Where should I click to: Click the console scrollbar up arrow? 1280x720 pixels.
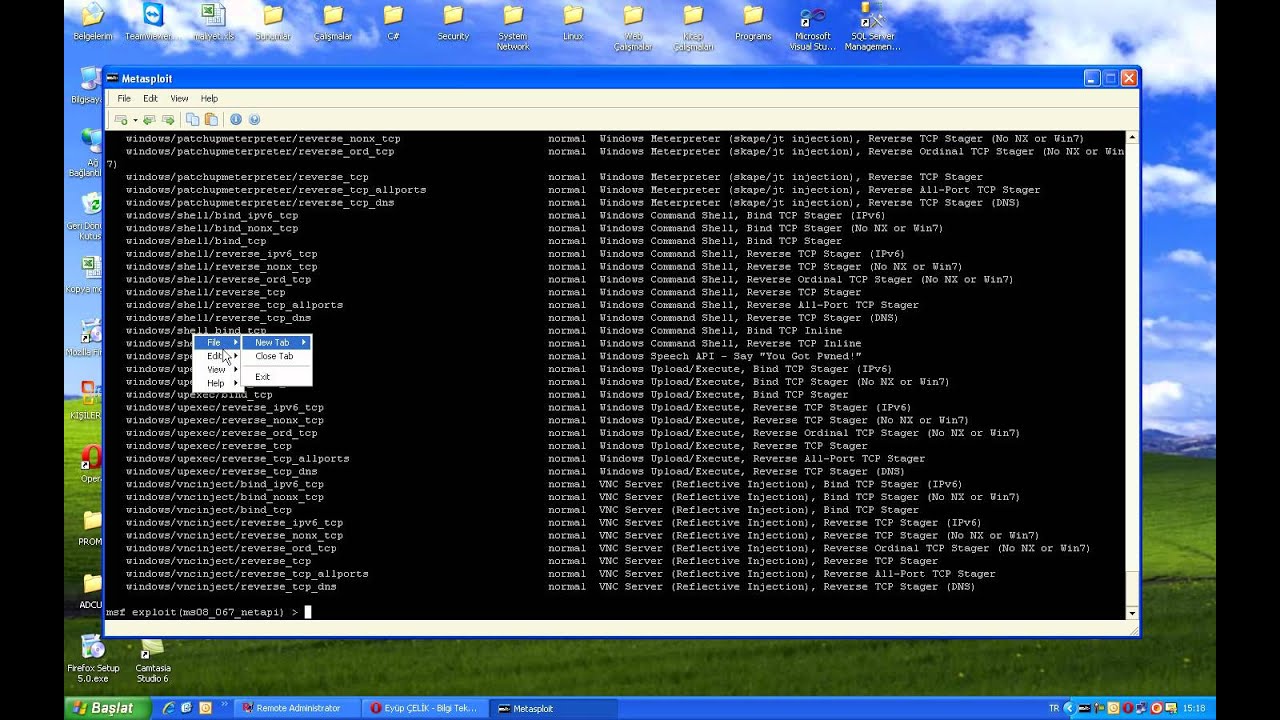point(1132,137)
